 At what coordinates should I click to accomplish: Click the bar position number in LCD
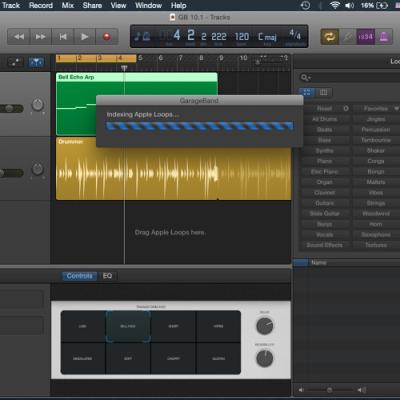(177, 35)
